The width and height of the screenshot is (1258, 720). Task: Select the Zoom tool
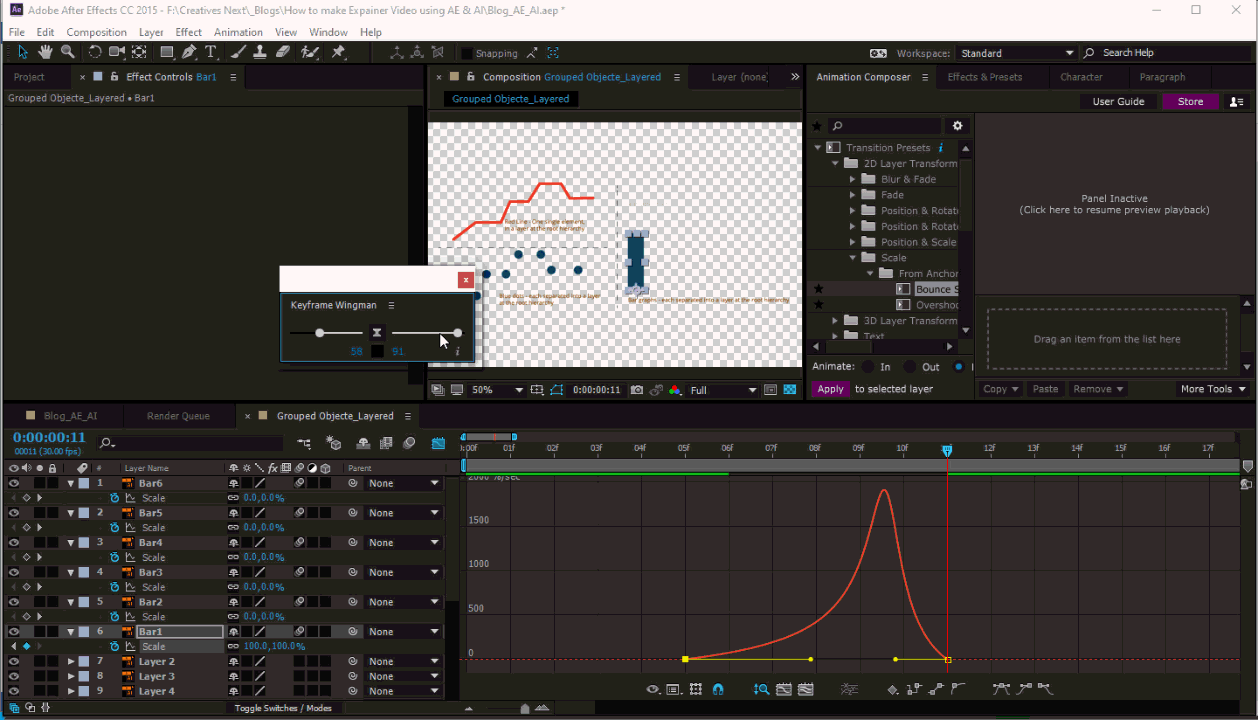click(x=66, y=52)
